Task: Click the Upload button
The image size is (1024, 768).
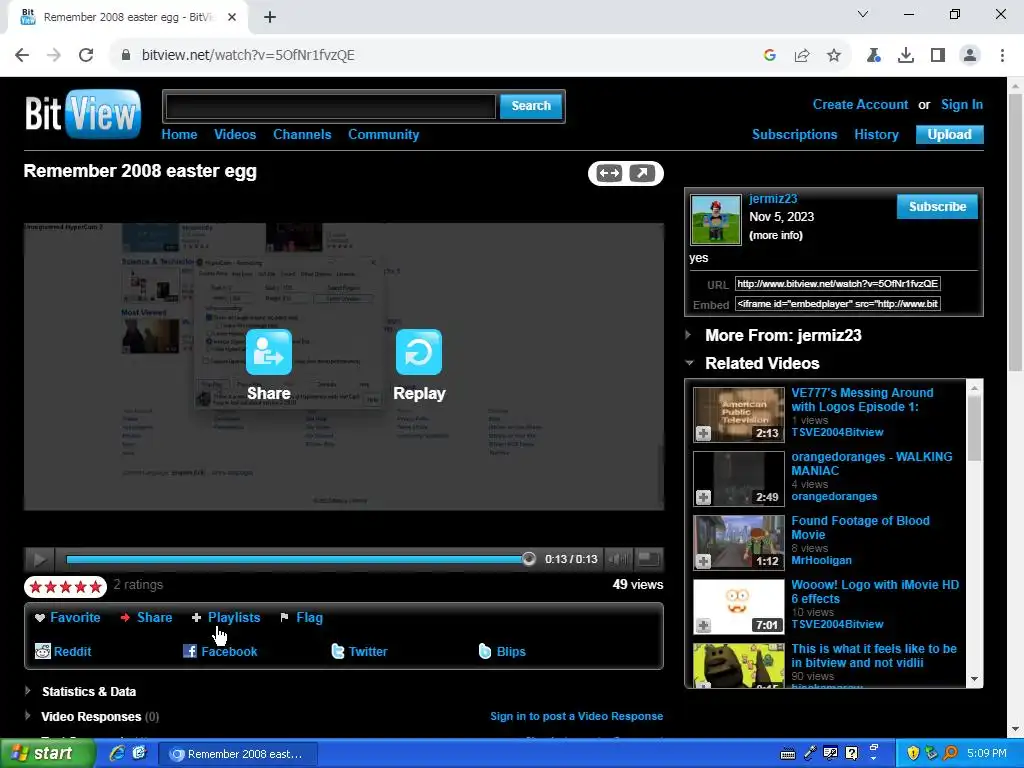Action: 950,135
